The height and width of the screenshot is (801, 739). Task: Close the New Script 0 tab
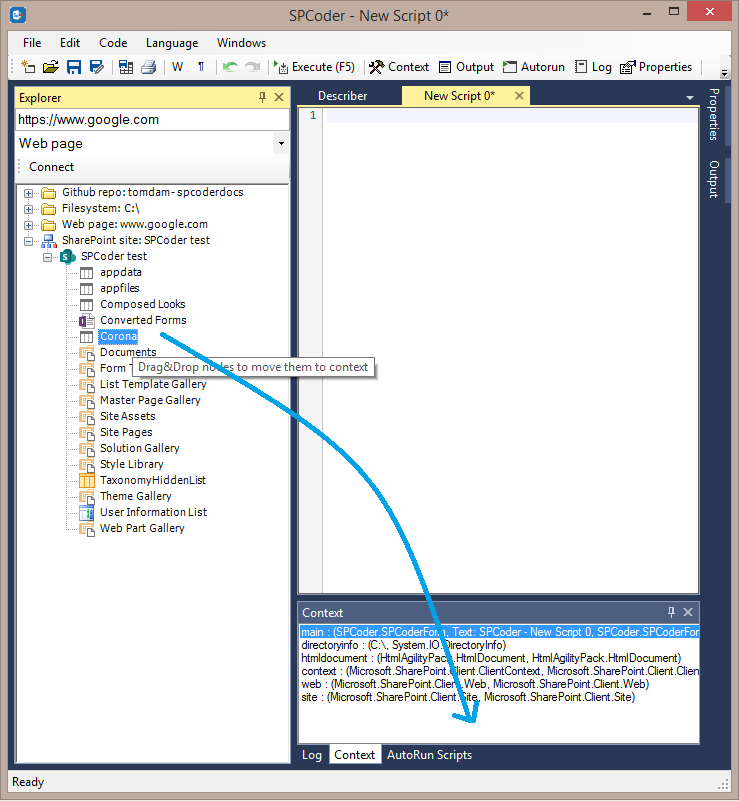tap(519, 96)
